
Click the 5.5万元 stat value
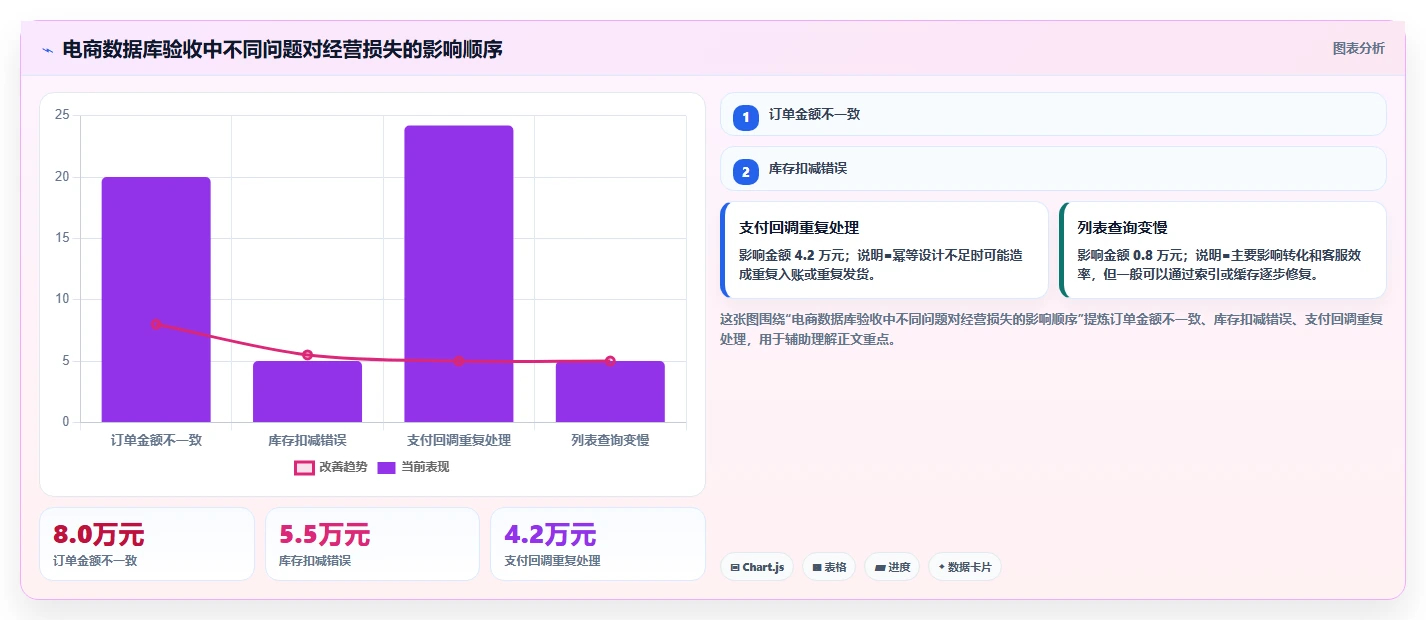pyautogui.click(x=324, y=535)
